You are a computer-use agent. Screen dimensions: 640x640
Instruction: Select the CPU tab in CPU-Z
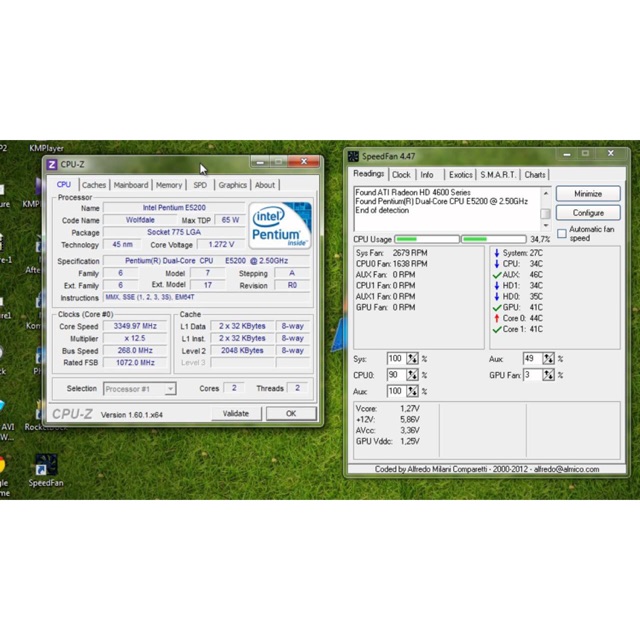point(64,184)
